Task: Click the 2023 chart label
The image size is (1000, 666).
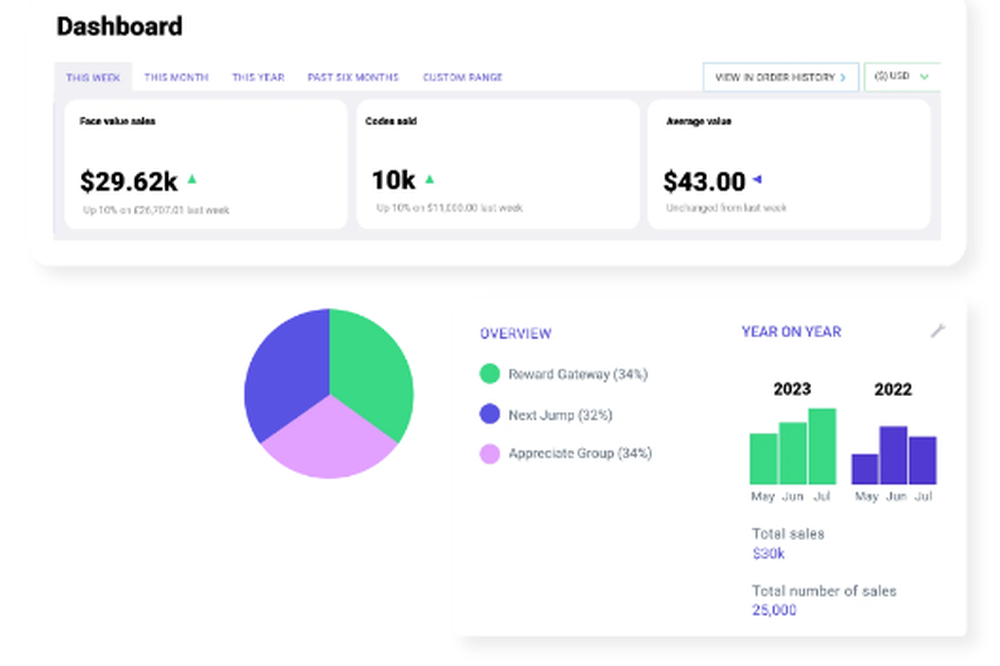Action: click(x=792, y=389)
